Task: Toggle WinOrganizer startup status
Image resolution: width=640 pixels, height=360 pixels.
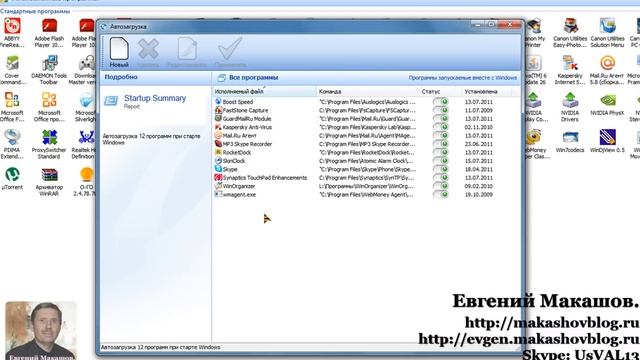Action: 440,186
